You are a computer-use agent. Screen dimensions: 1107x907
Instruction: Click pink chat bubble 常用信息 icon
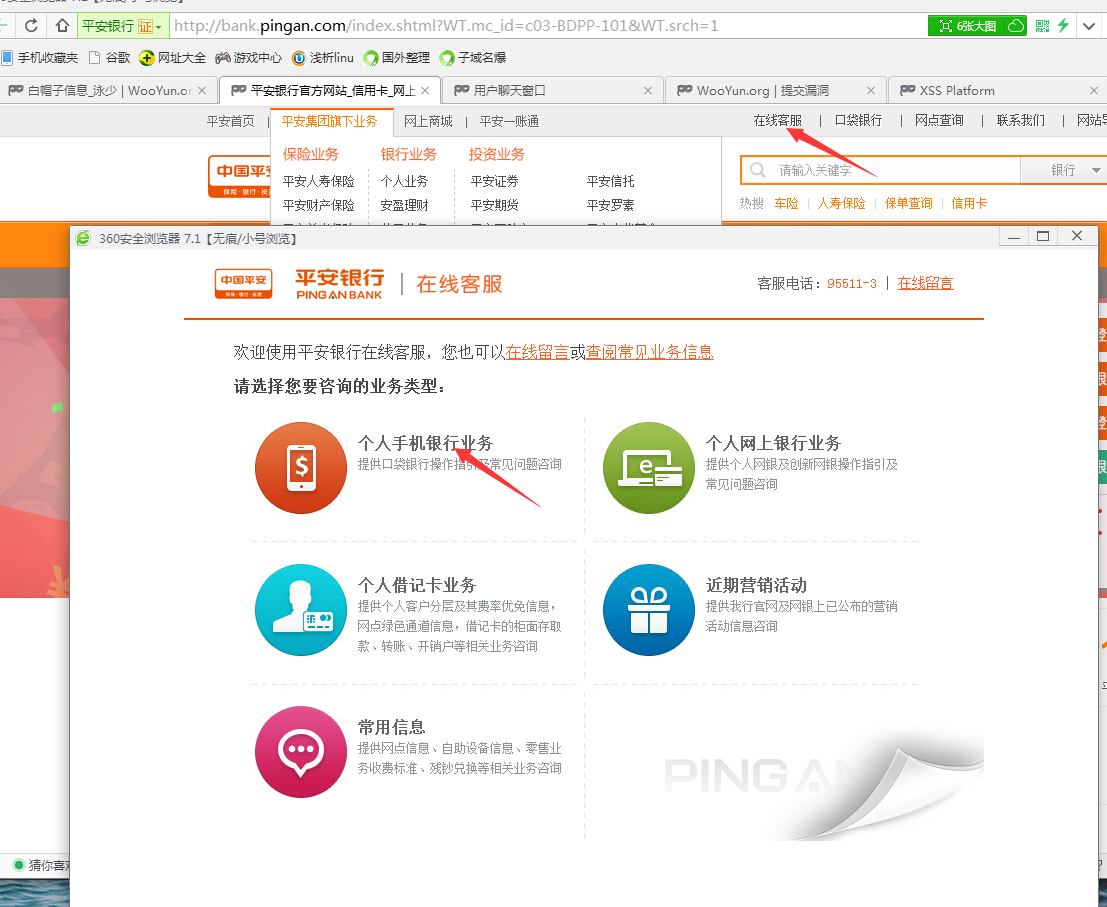coord(301,752)
